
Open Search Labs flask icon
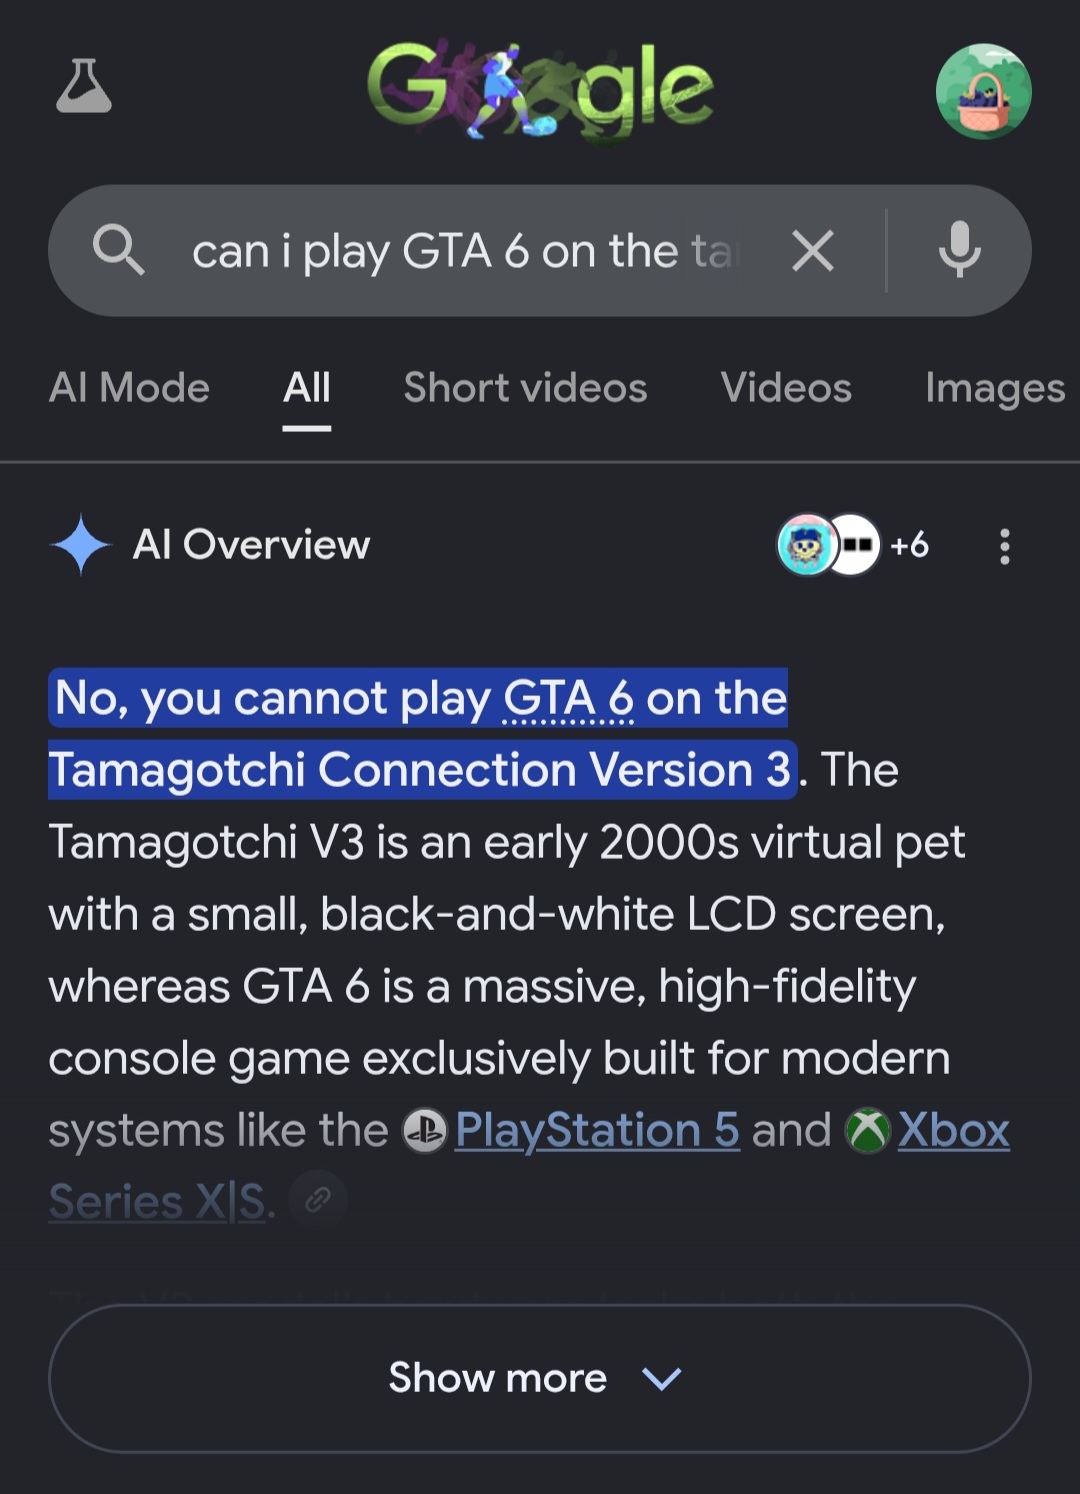[84, 86]
